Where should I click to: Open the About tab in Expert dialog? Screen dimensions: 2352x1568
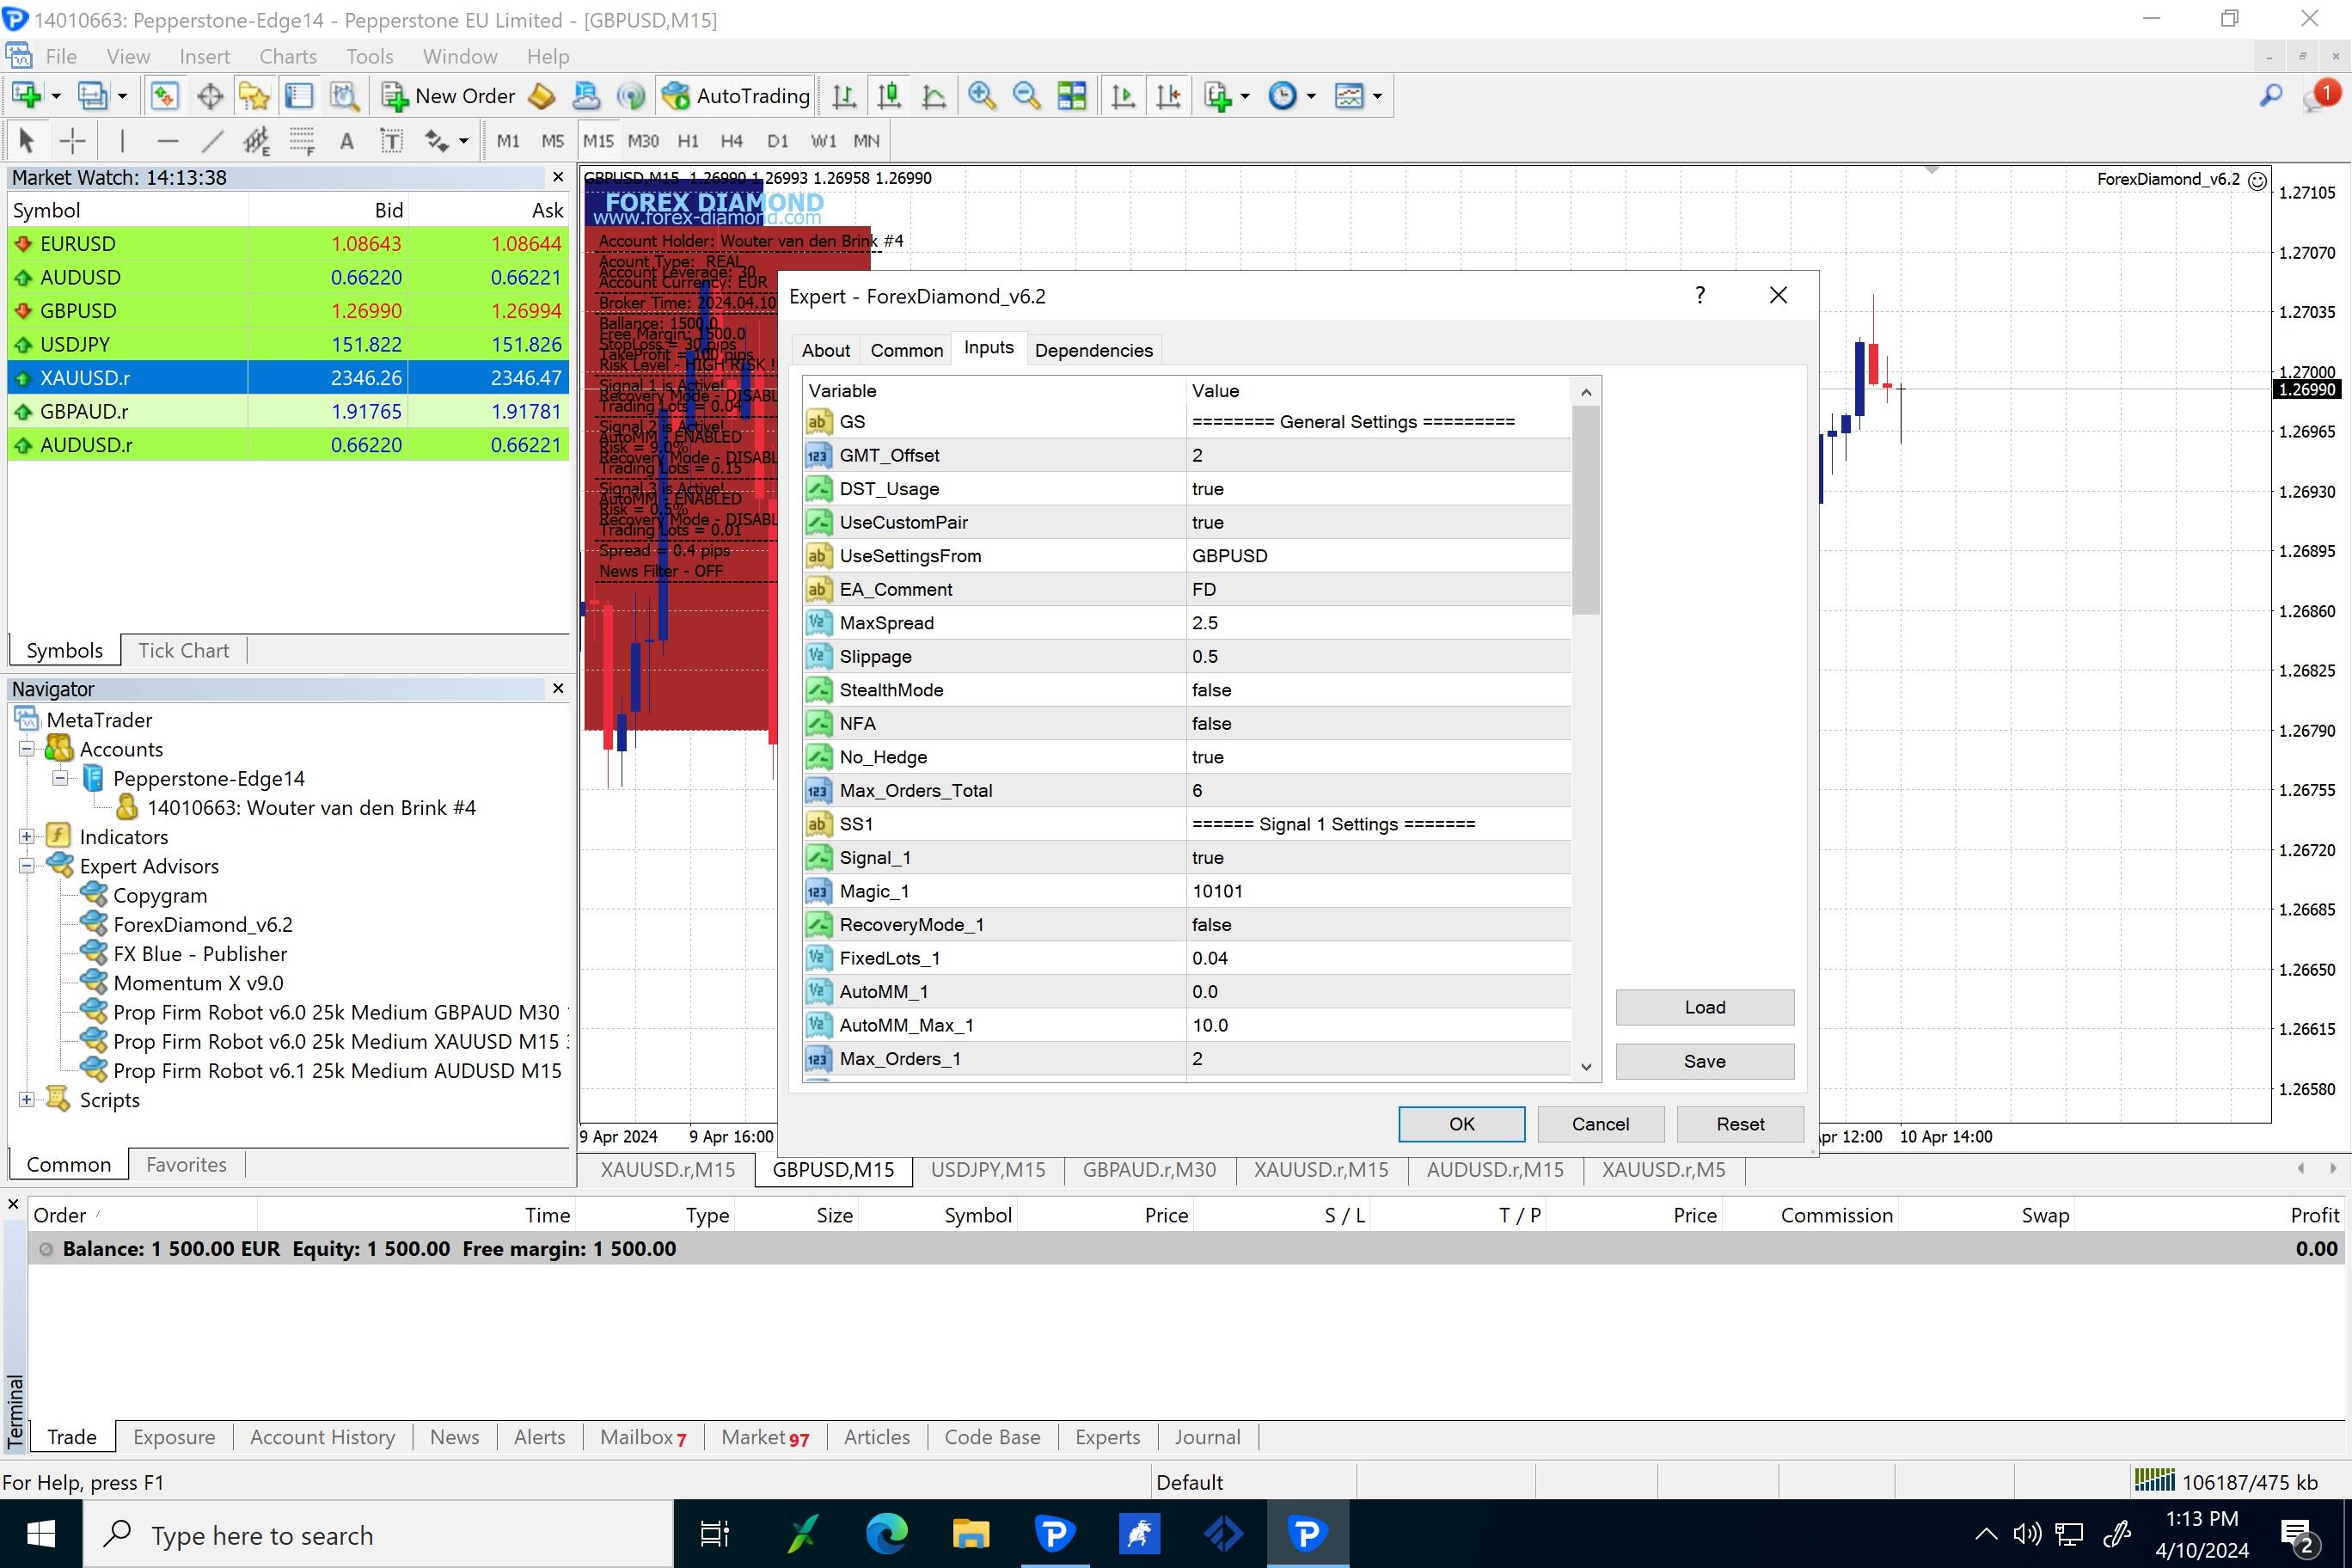(x=825, y=350)
